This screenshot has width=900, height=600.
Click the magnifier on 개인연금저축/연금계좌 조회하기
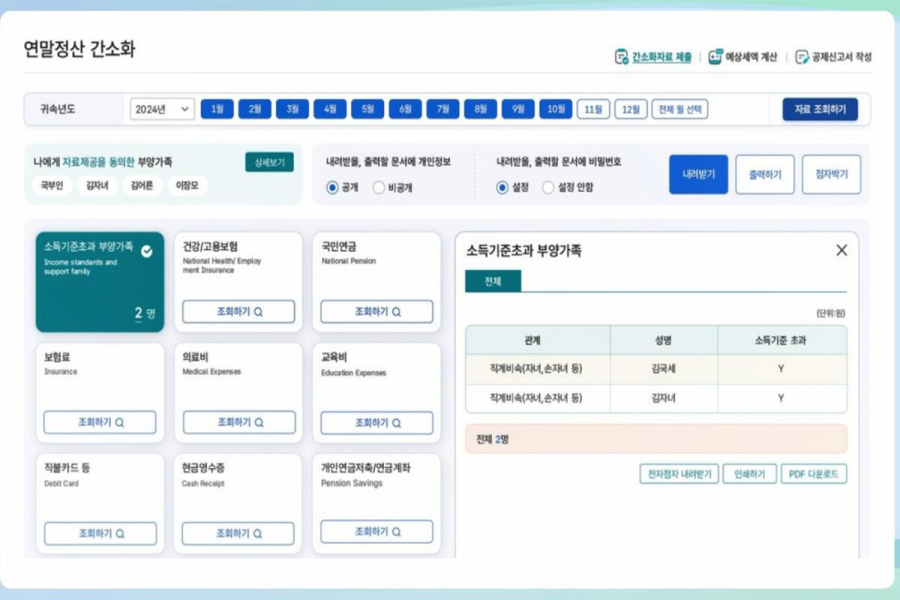tap(398, 530)
